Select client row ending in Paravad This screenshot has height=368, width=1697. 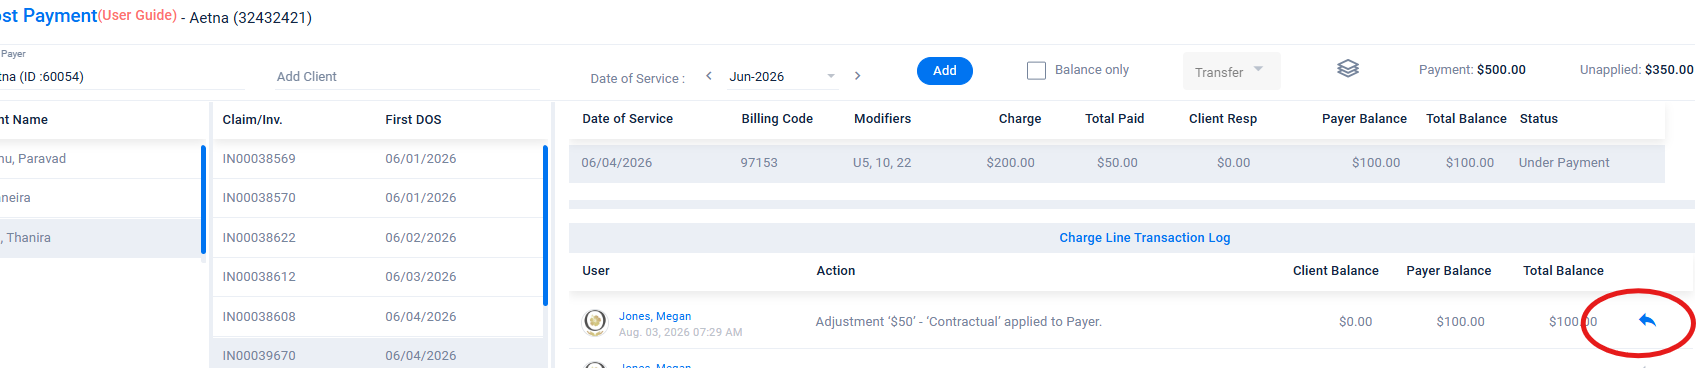pyautogui.click(x=100, y=159)
